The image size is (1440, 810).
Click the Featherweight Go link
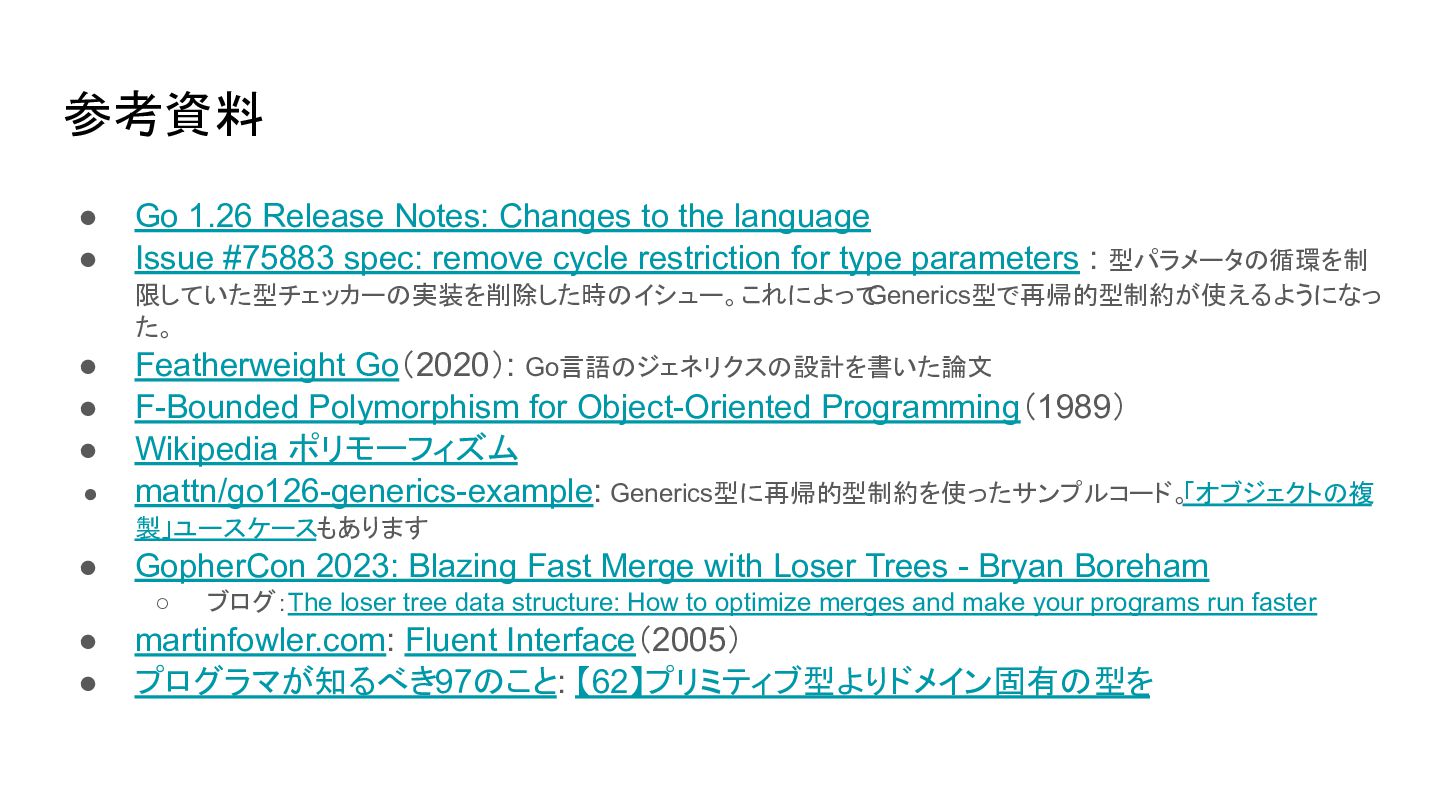click(x=266, y=366)
